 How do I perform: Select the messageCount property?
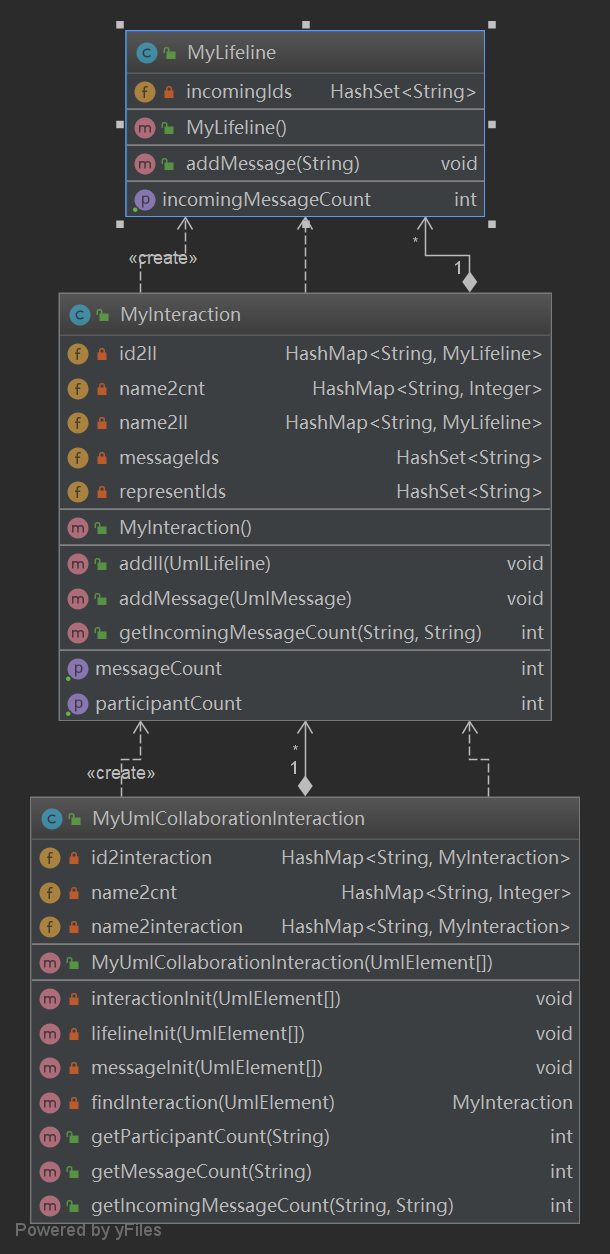305,669
